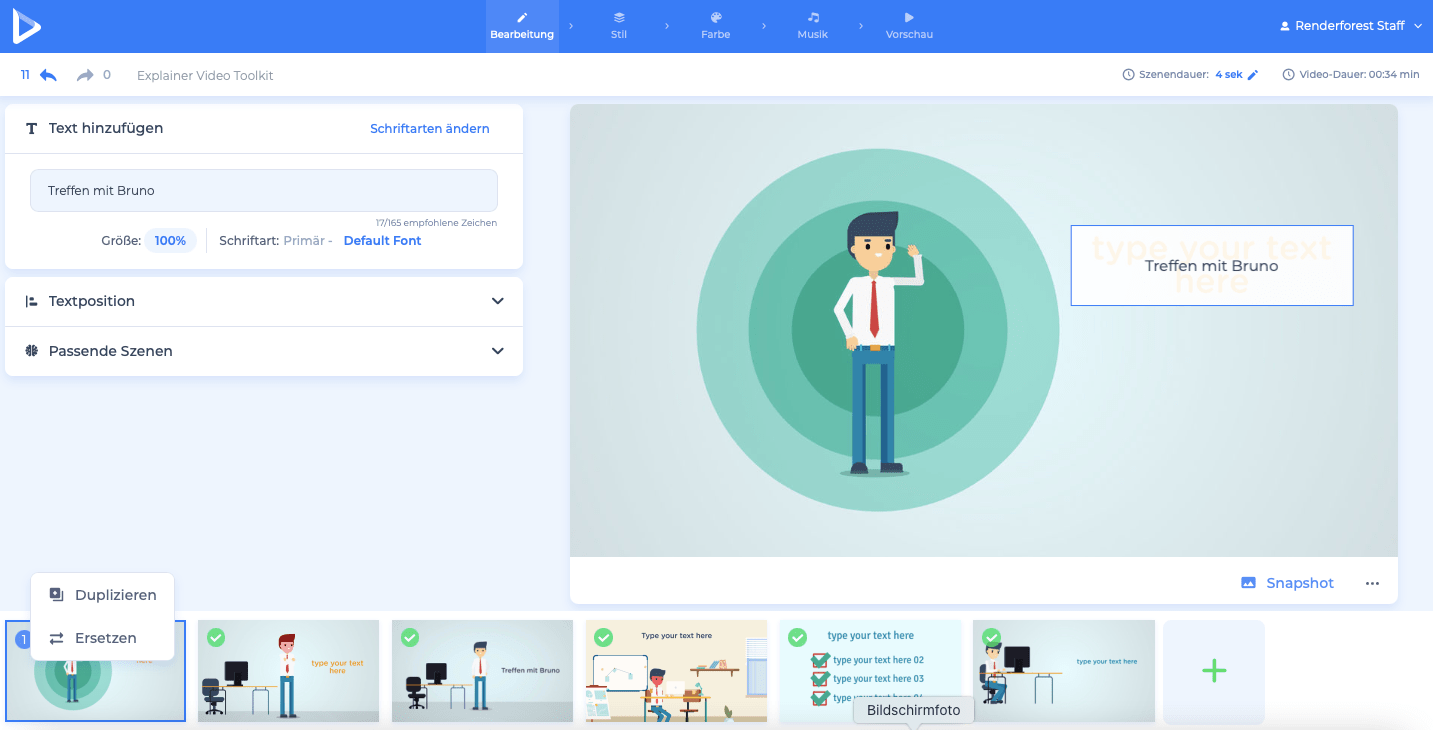Add a new scene with plus icon
Screen dimensions: 1433x730
tap(1213, 671)
